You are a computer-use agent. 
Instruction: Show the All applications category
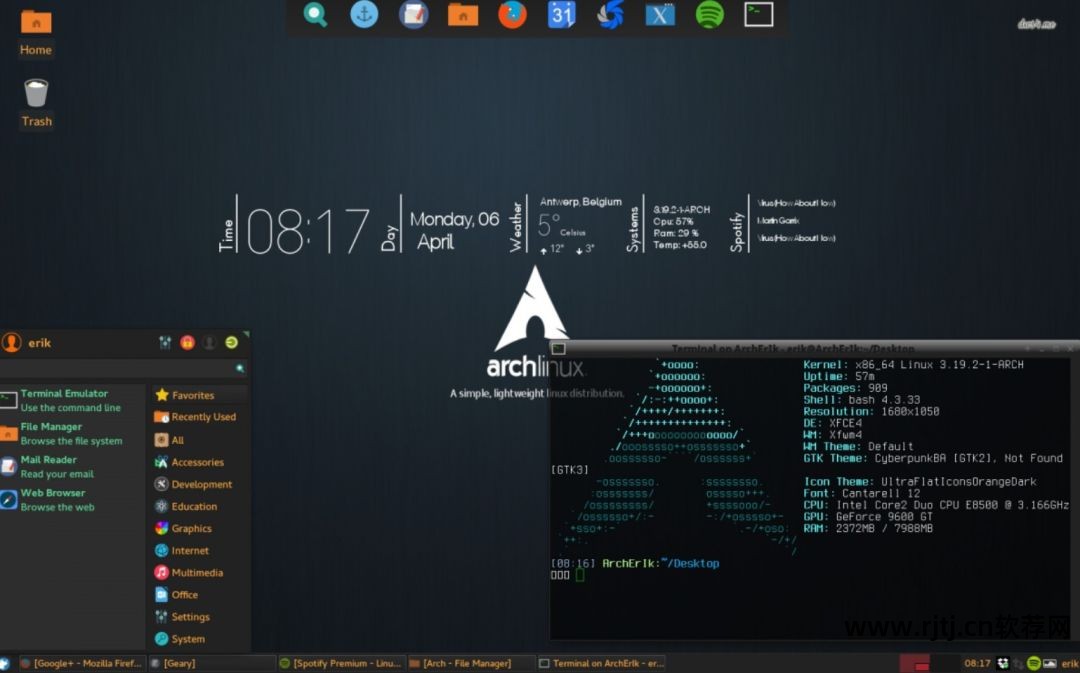click(200, 439)
